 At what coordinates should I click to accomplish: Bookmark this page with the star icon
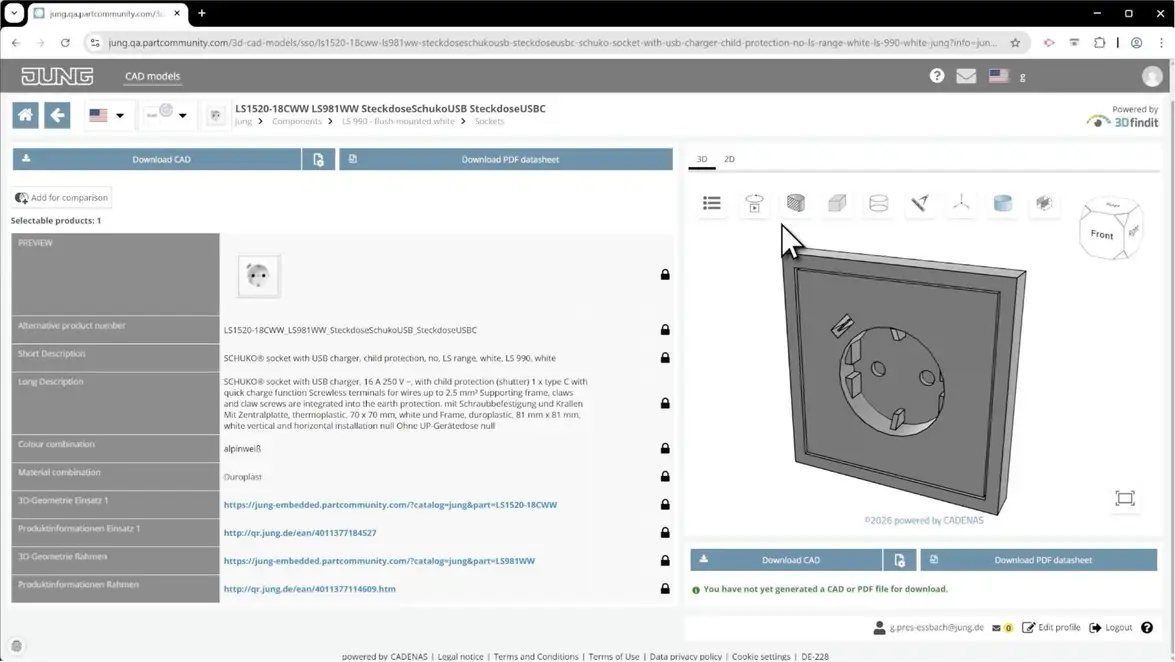[x=1015, y=43]
